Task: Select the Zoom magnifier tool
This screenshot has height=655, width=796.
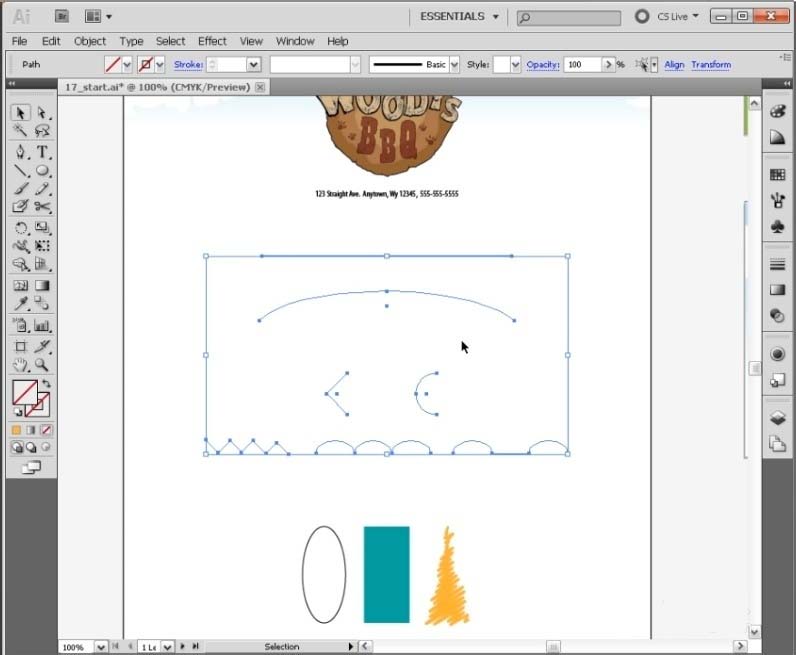Action: click(42, 365)
